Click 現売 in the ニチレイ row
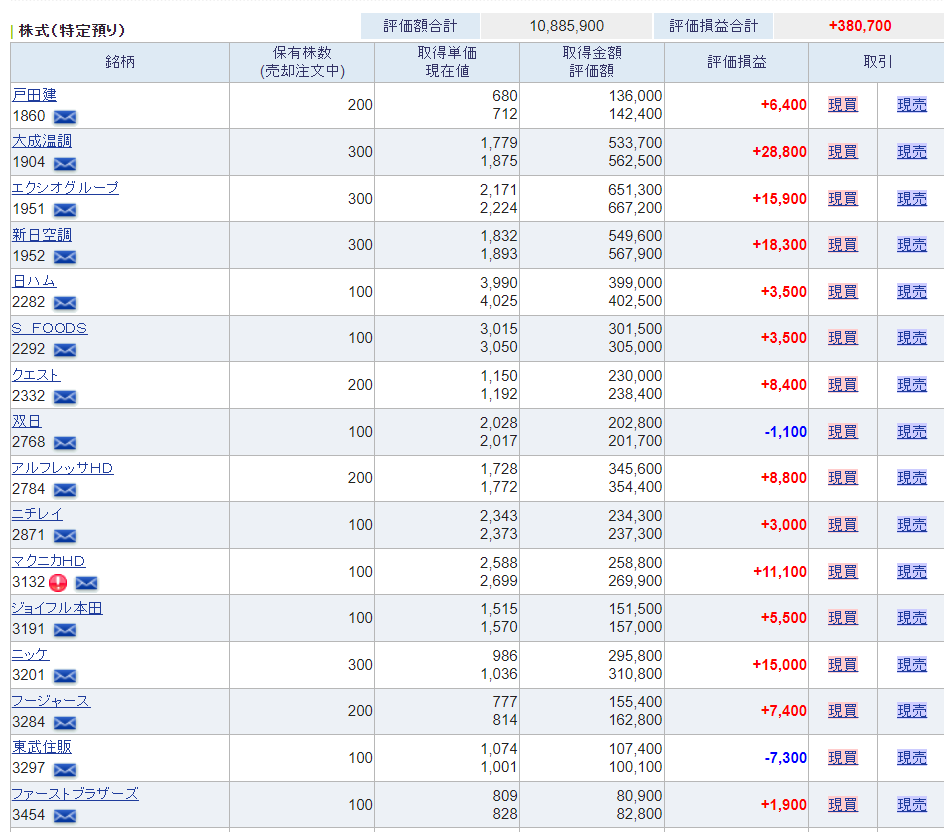 [x=912, y=525]
